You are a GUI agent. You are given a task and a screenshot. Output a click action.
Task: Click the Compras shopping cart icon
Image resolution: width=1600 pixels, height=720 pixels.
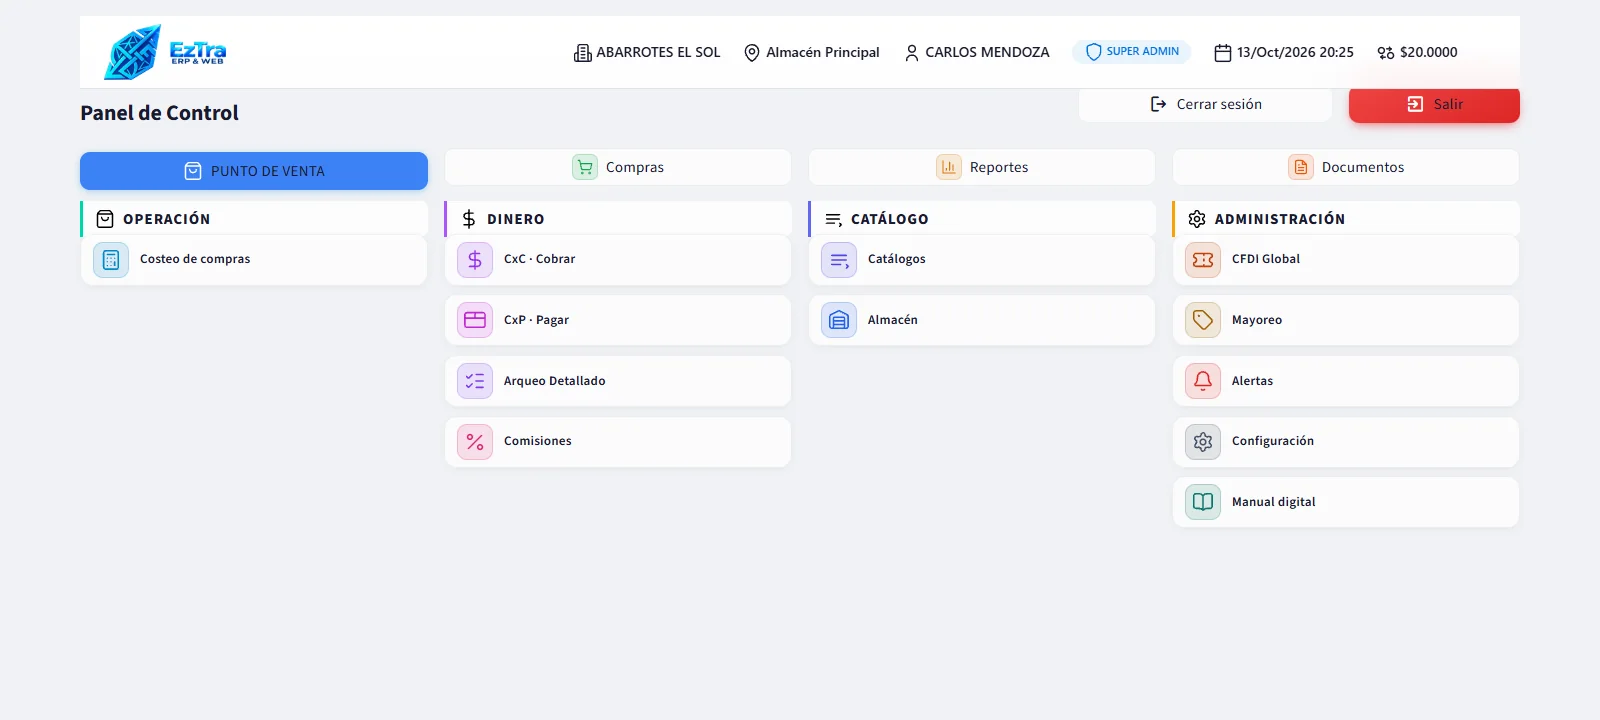point(585,167)
